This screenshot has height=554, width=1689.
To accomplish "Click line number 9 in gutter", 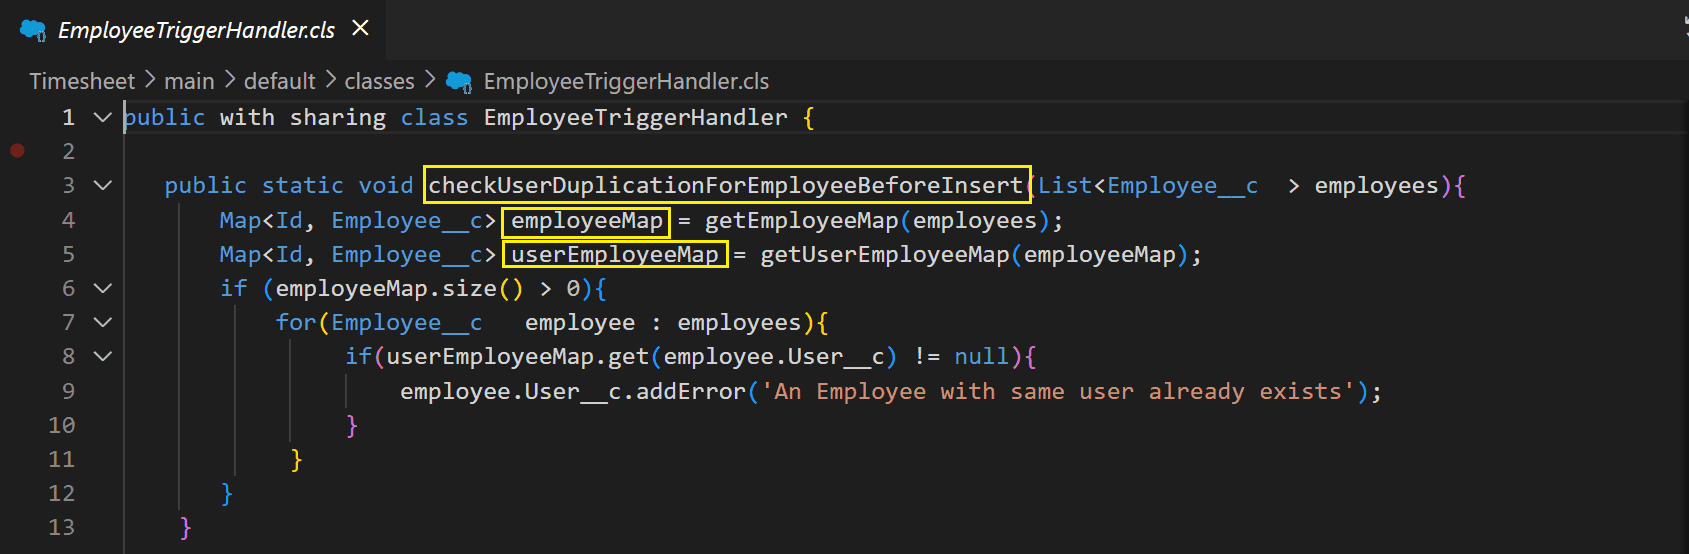I will click(68, 391).
